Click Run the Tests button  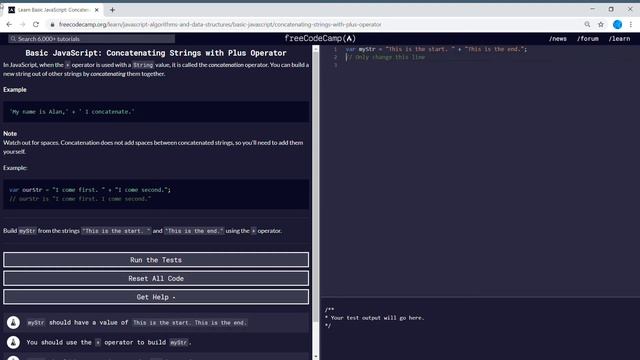156,260
